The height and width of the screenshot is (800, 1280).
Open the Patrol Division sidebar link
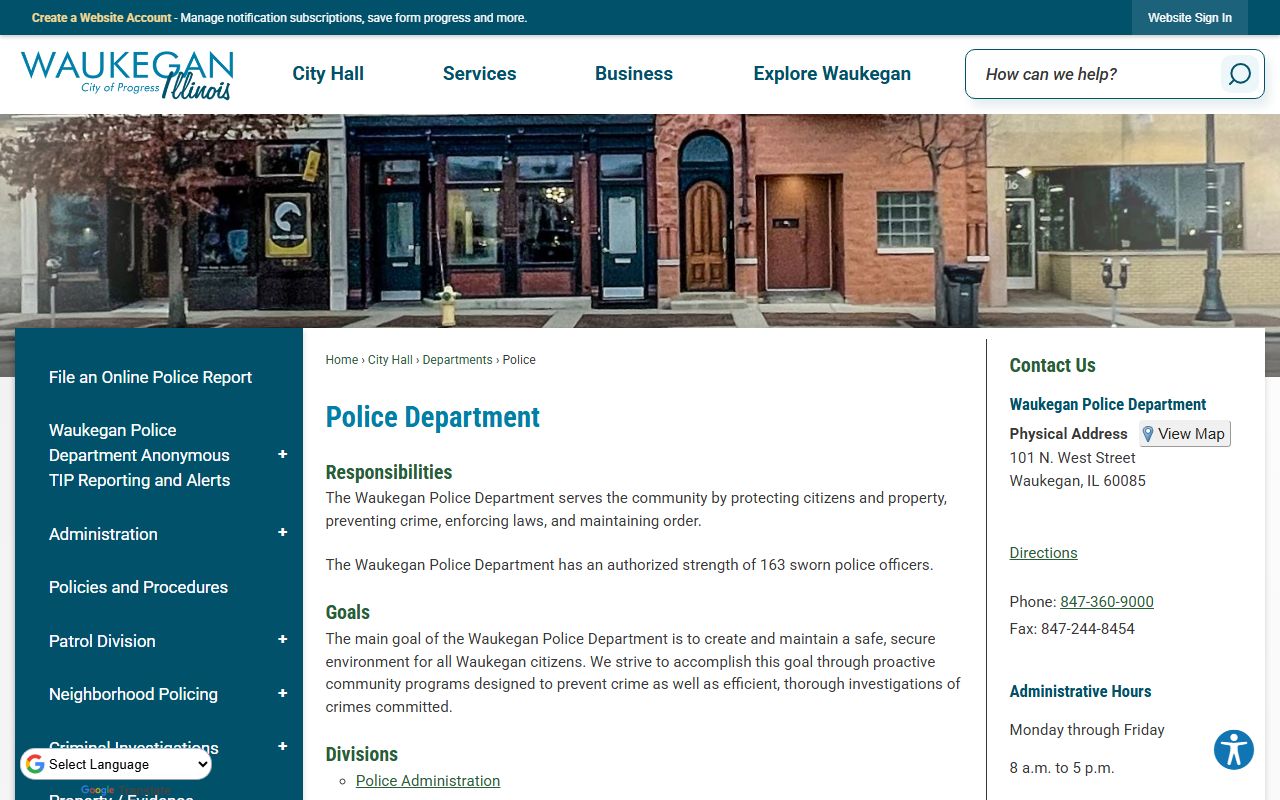pos(102,641)
